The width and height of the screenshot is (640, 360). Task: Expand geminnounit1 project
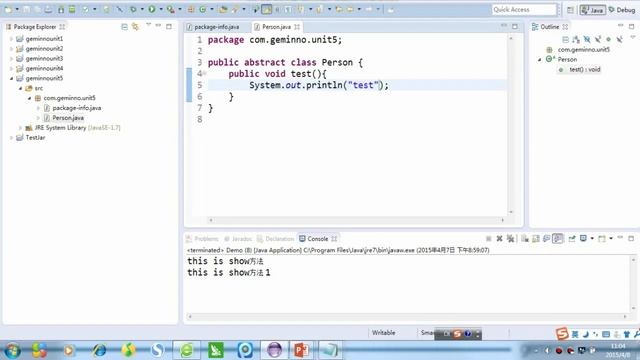[11, 39]
